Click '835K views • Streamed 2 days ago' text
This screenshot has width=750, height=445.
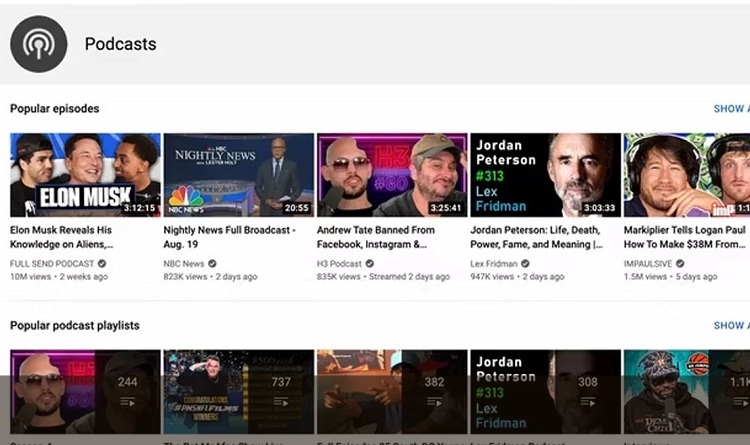click(x=383, y=277)
